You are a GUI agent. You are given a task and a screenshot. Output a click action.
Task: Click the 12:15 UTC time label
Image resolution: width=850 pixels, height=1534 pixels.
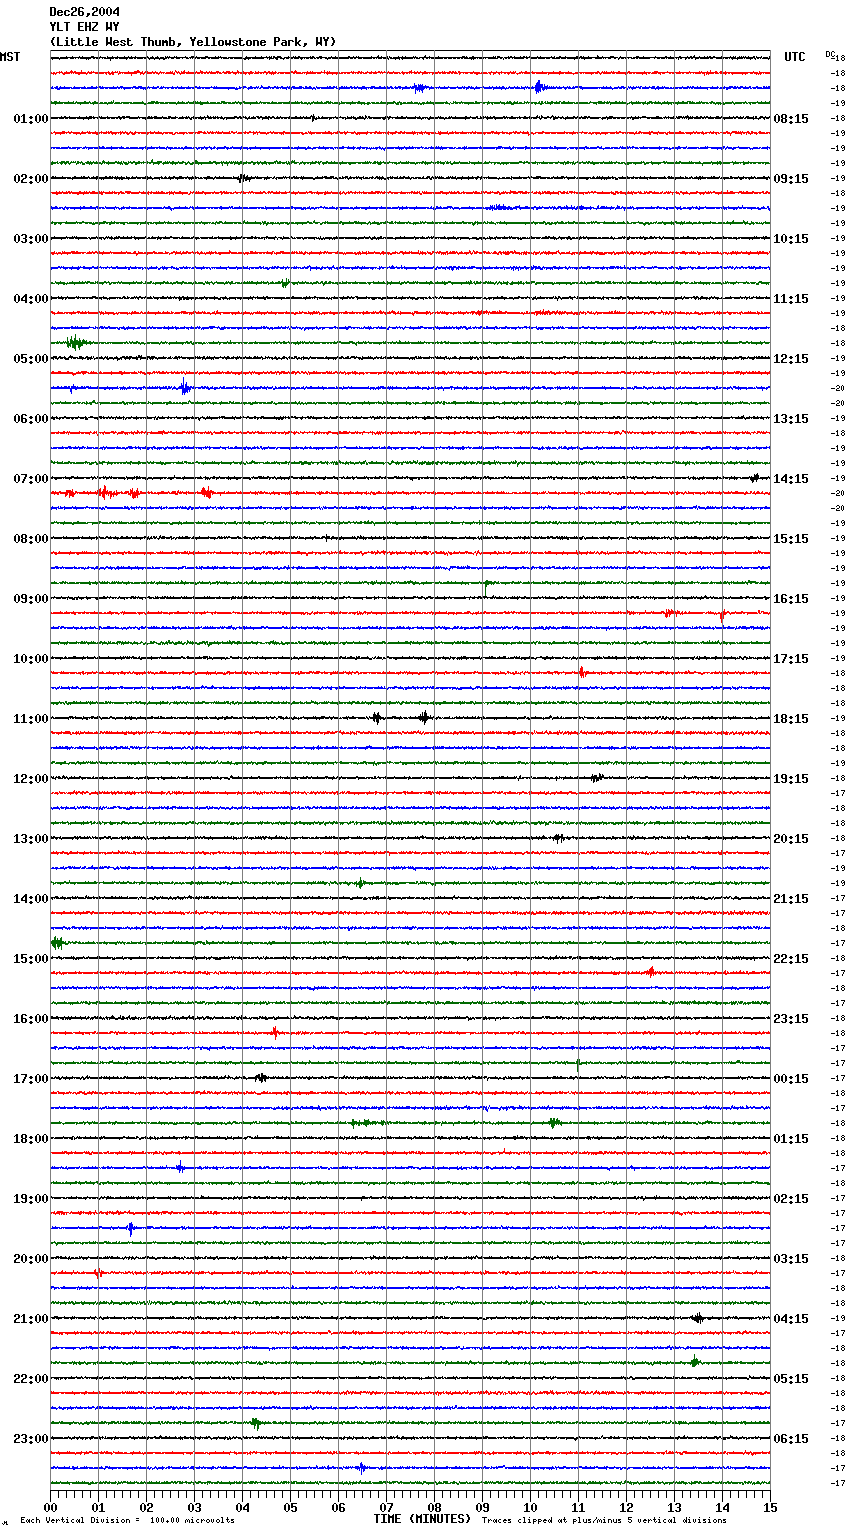coord(791,359)
